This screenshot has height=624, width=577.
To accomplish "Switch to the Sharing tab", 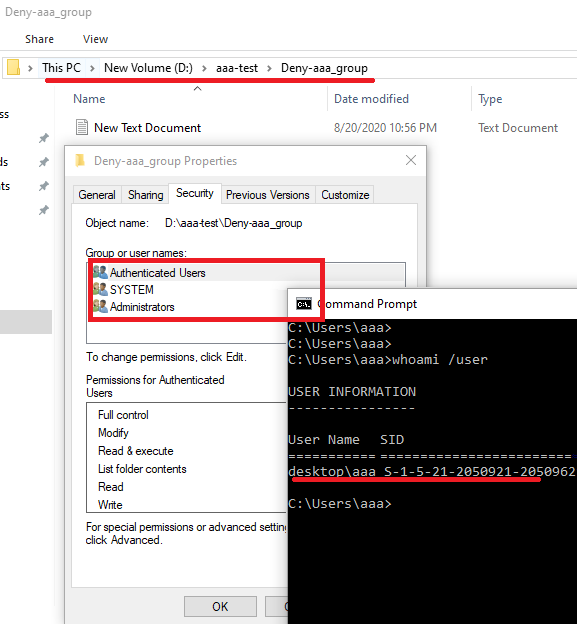I will [x=145, y=195].
